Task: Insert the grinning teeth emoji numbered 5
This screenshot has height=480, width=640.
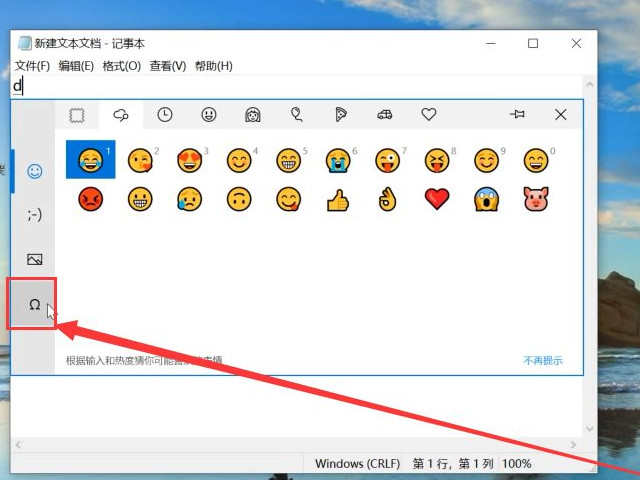Action: coord(289,160)
